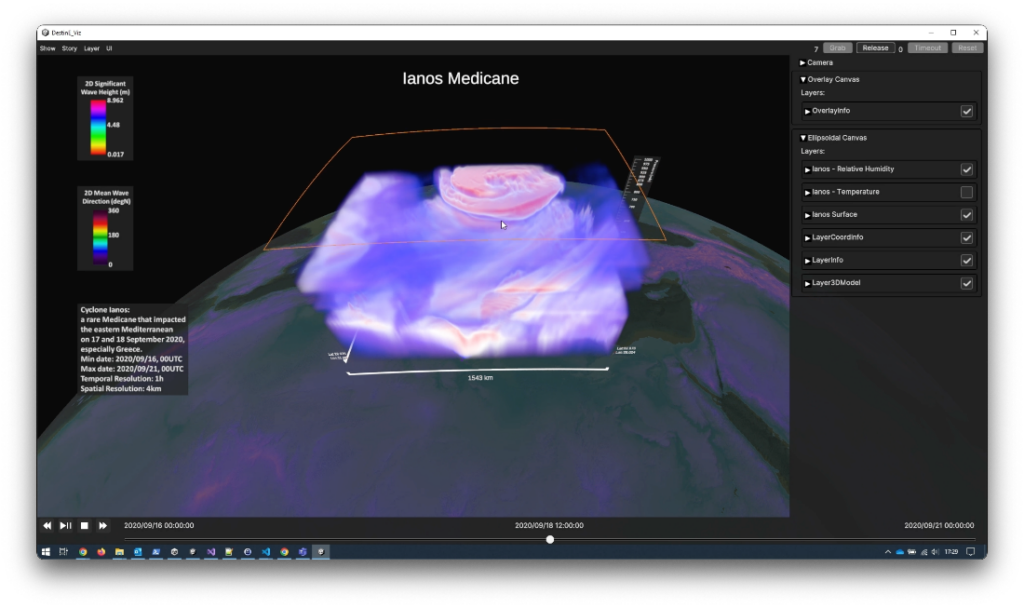
Task: Open File Explorer from the taskbar
Action: click(x=119, y=551)
